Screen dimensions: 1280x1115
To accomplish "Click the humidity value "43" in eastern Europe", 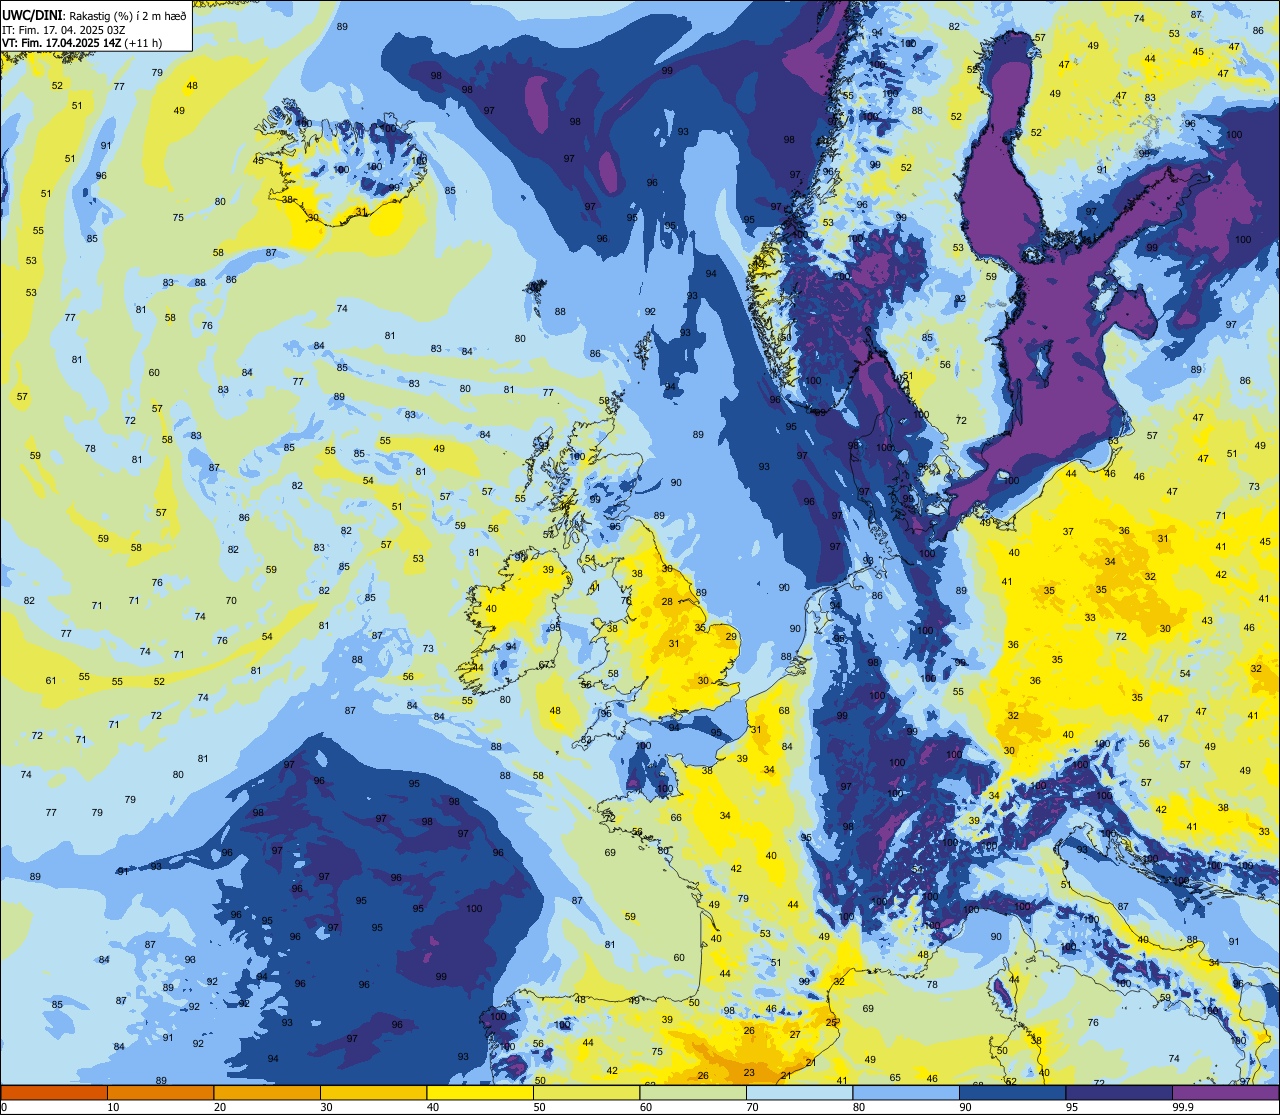I will 1207,620.
